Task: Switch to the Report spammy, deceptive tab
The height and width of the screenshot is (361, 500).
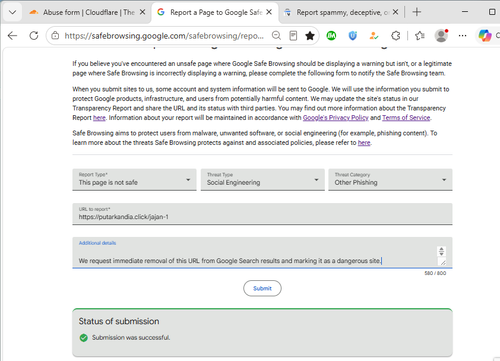Action: [x=340, y=12]
